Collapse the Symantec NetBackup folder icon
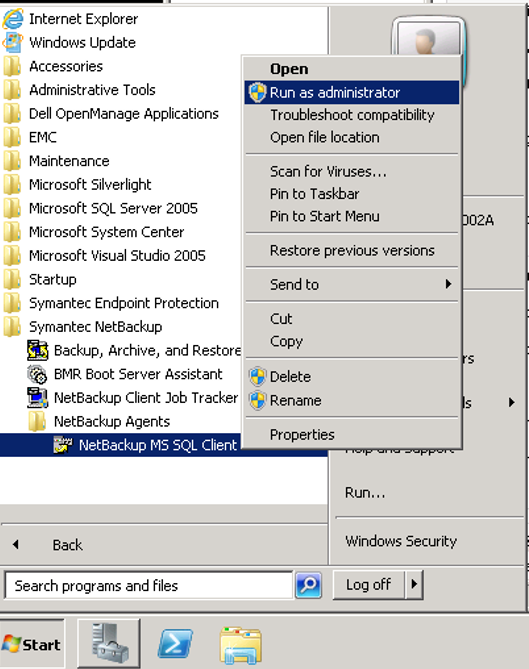The width and height of the screenshot is (529, 669). tap(12, 327)
